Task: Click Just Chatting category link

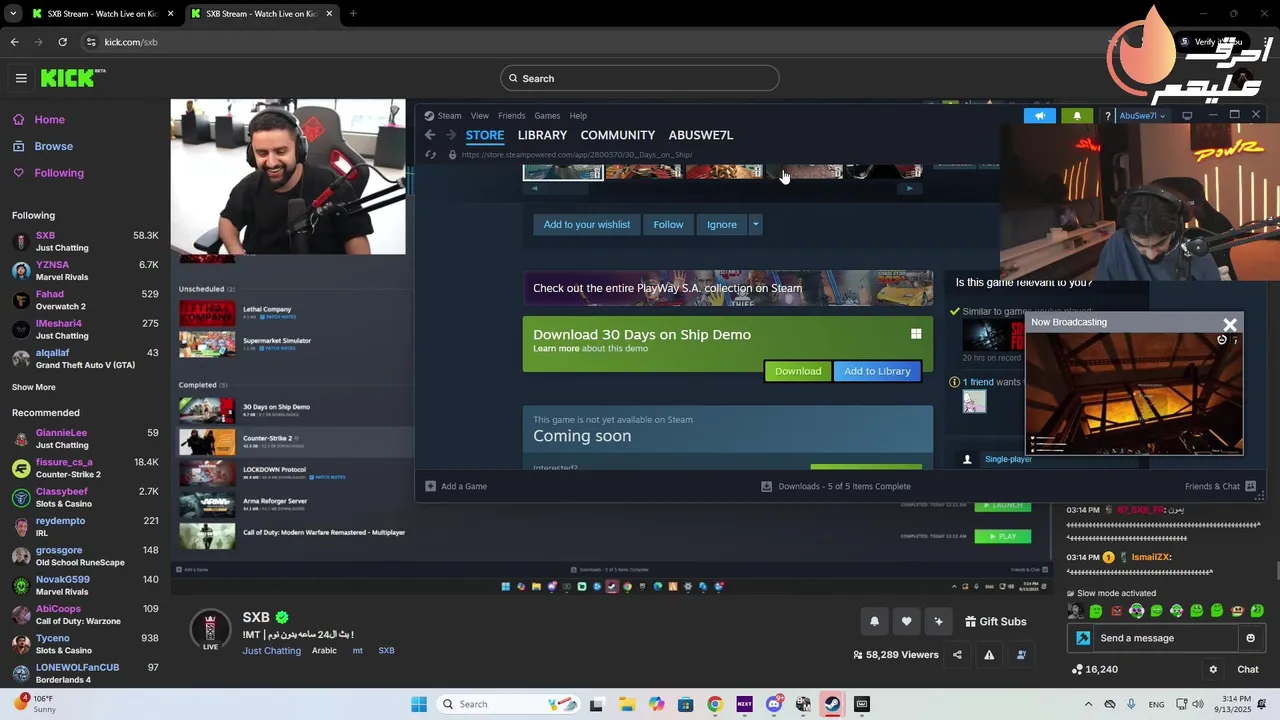Action: (x=271, y=651)
